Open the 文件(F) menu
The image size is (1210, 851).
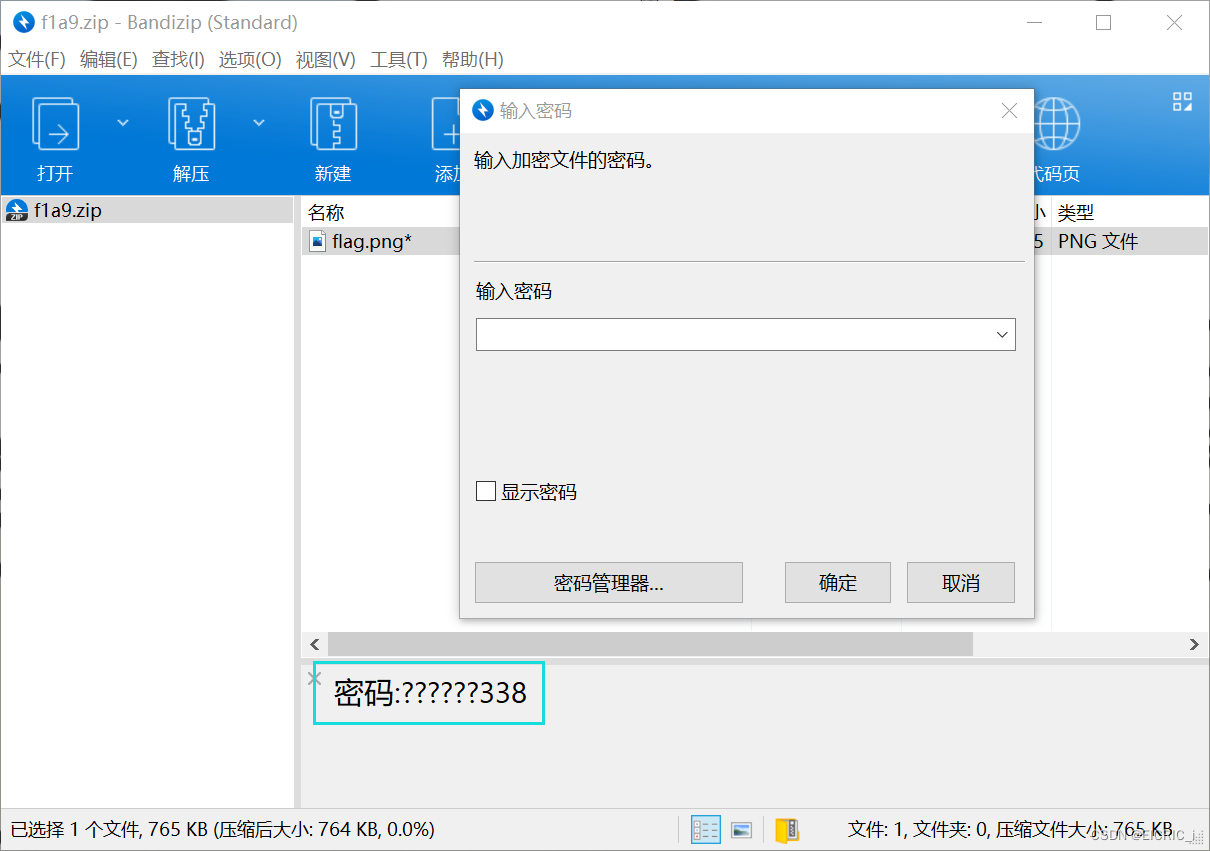coord(37,60)
